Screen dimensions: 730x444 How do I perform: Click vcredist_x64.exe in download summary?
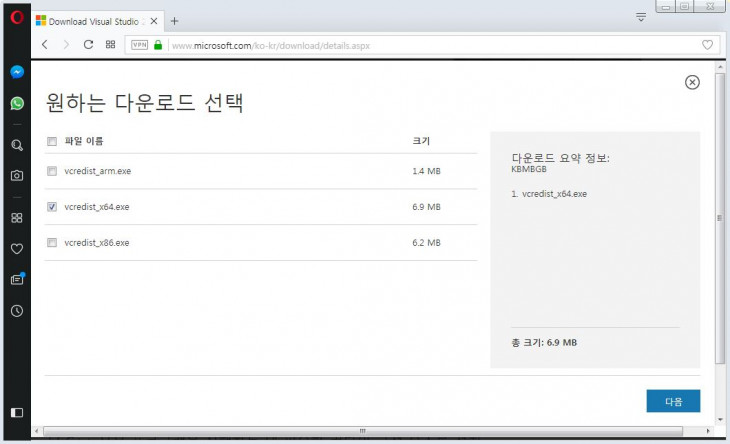(x=554, y=194)
